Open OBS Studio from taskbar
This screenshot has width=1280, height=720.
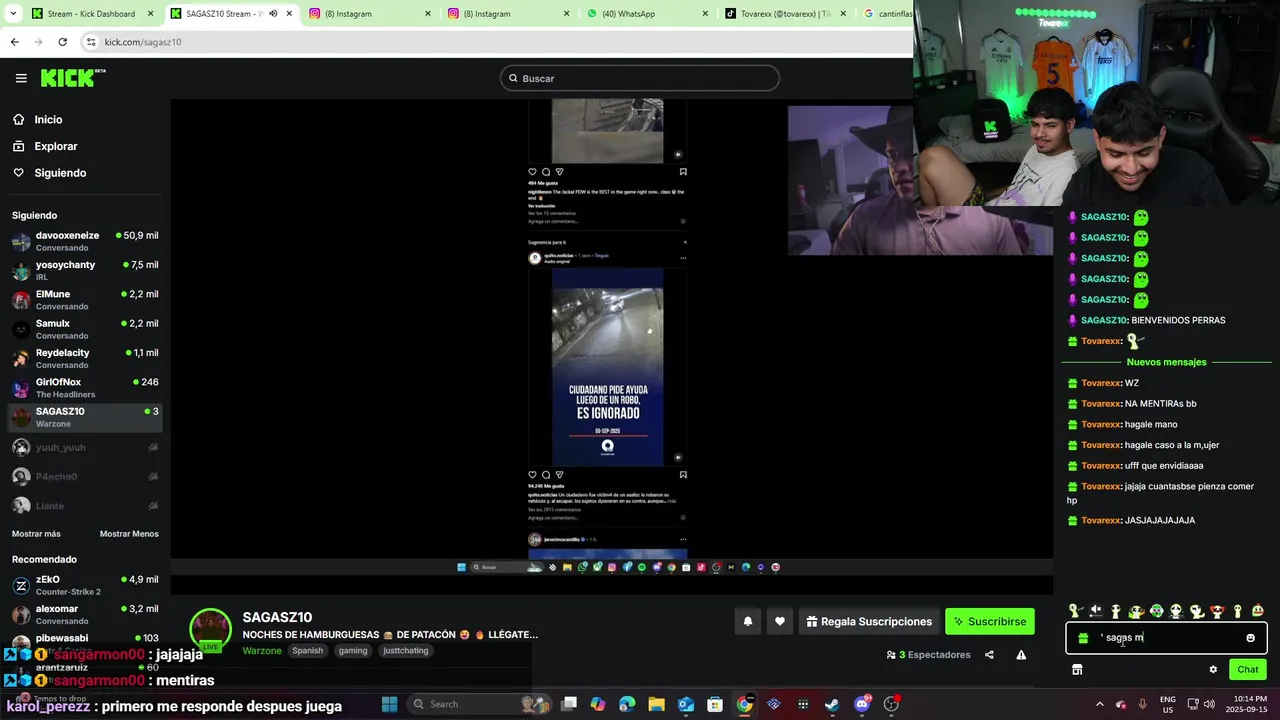[891, 704]
